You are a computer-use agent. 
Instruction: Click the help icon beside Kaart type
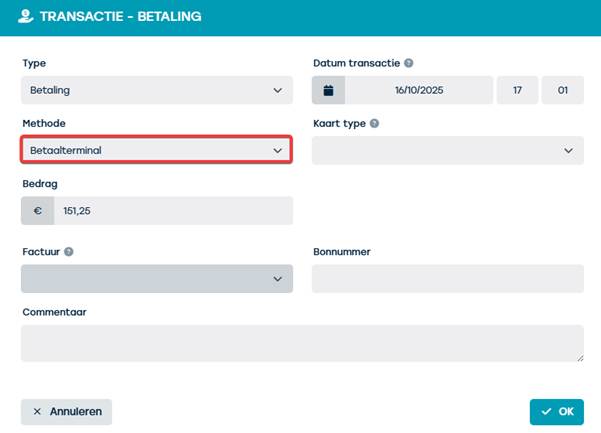click(374, 124)
